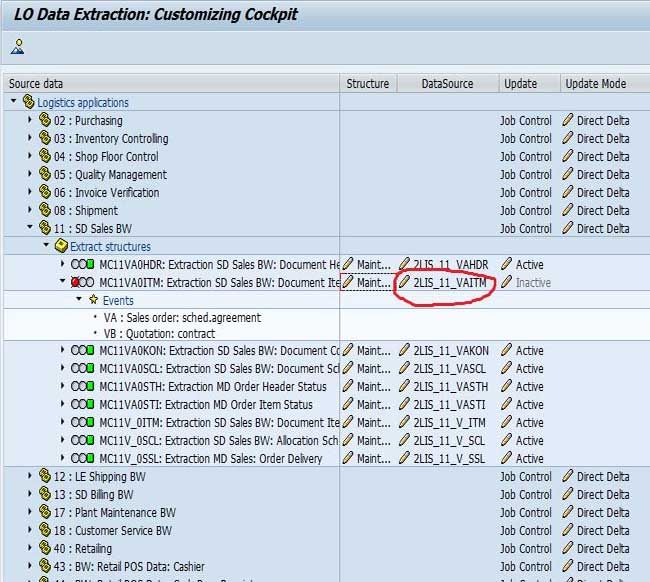This screenshot has height=582, width=650.
Task: Click the DataSource column header
Action: coord(448,84)
